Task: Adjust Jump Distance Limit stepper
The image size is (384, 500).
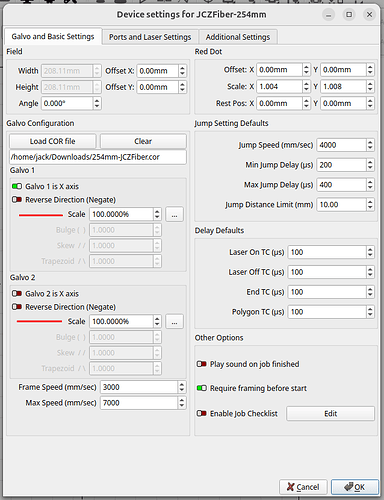Action: click(370, 205)
